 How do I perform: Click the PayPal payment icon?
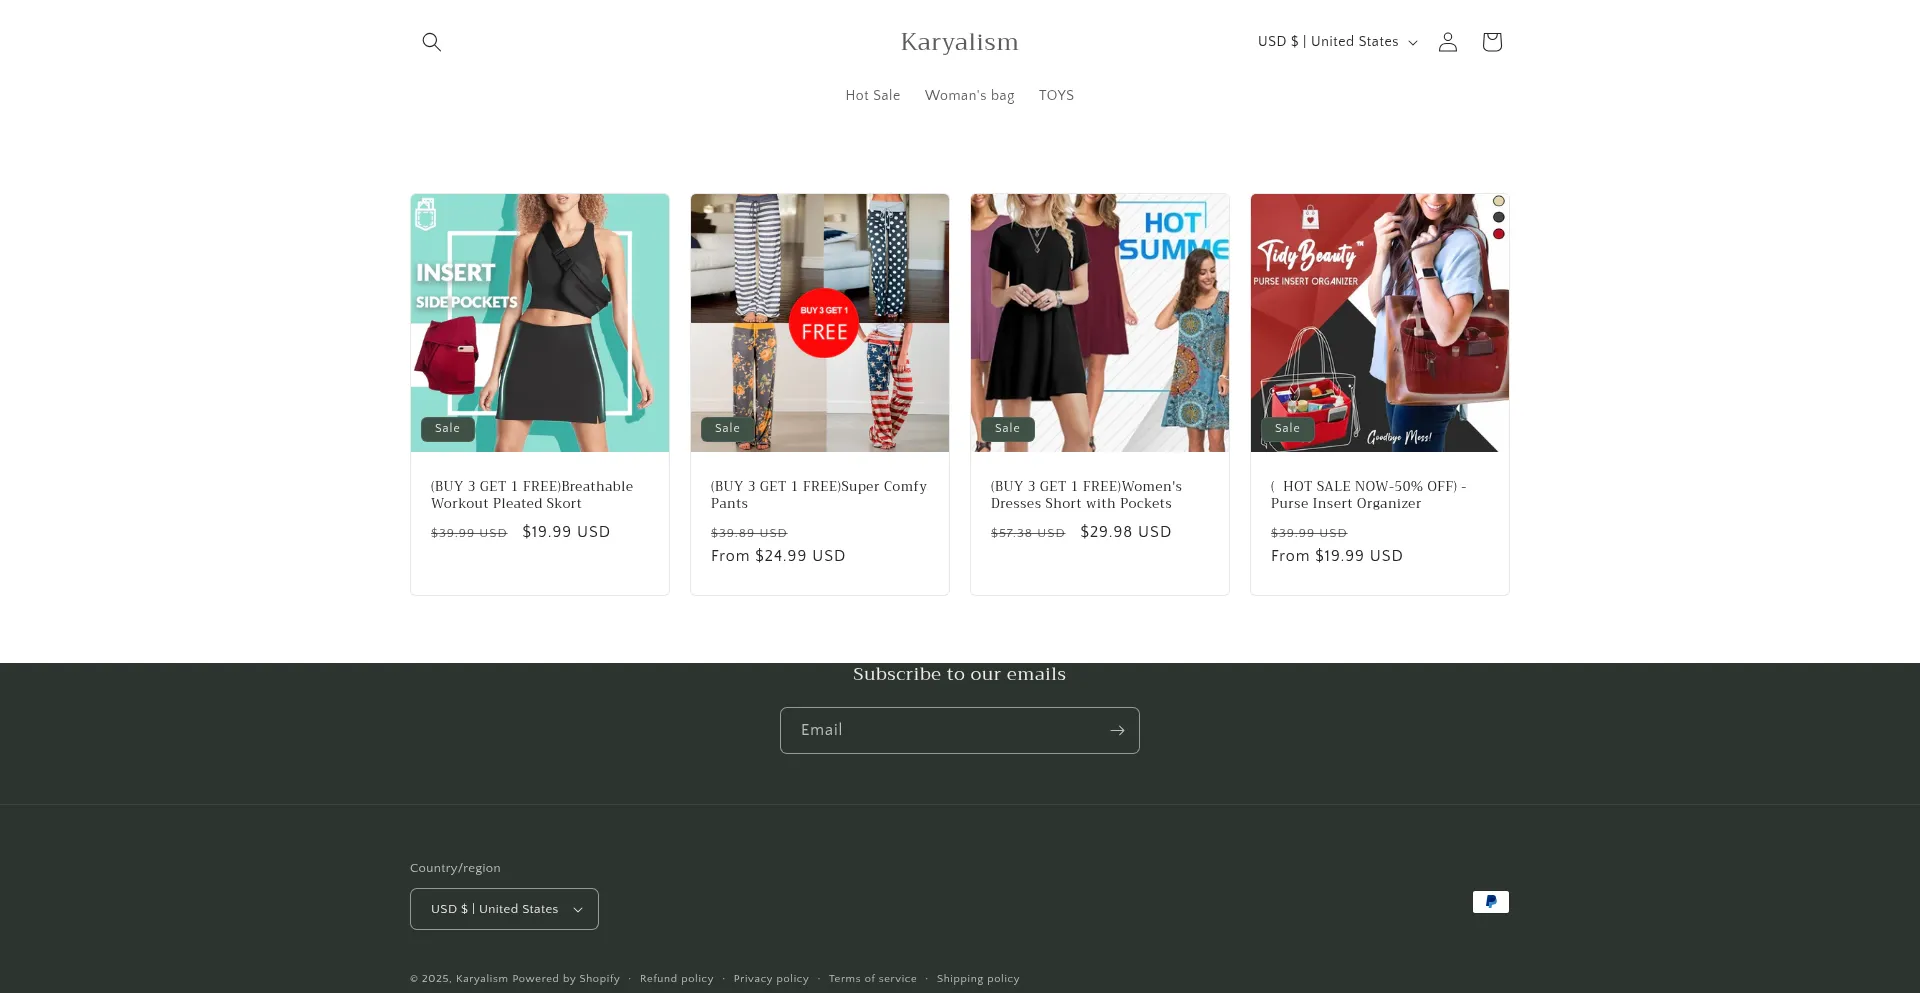tap(1490, 902)
